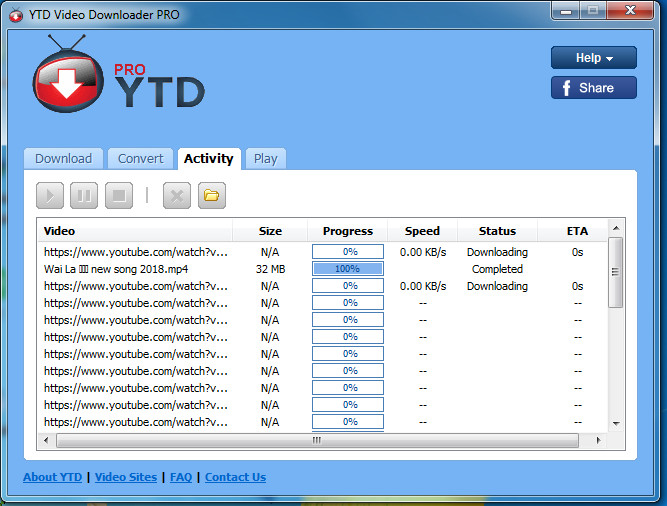Click the Progress column header

pyautogui.click(x=348, y=231)
